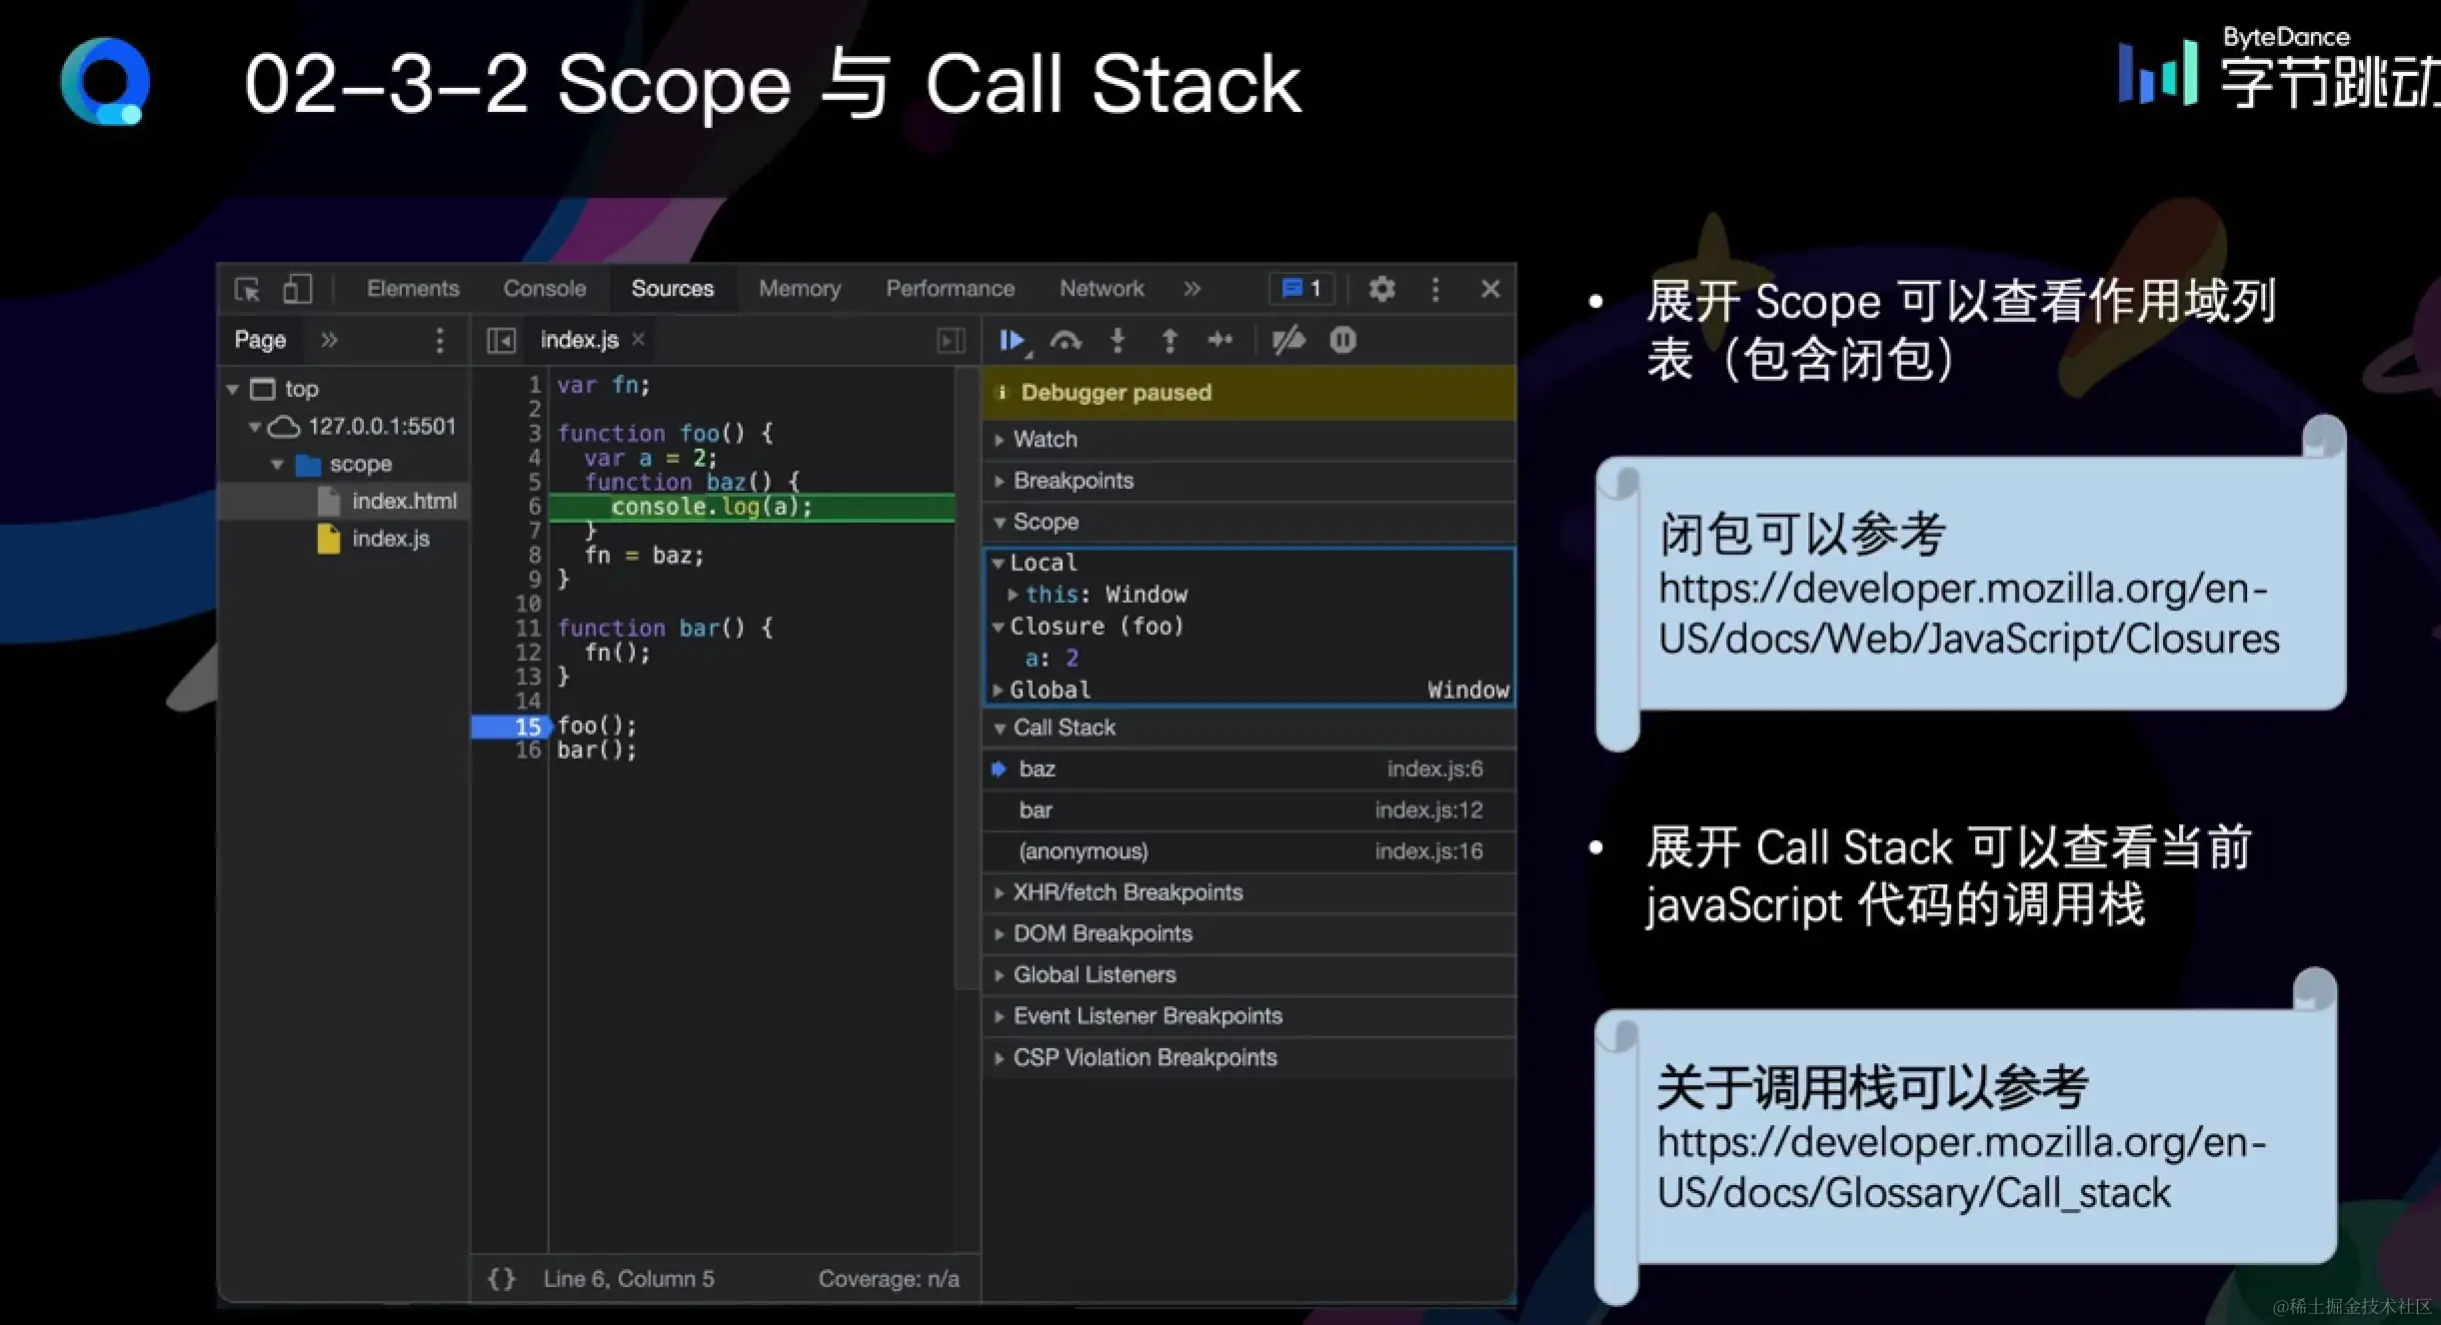Image resolution: width=2441 pixels, height=1325 pixels.
Task: Open index.html in file tree
Action: pyautogui.click(x=403, y=501)
